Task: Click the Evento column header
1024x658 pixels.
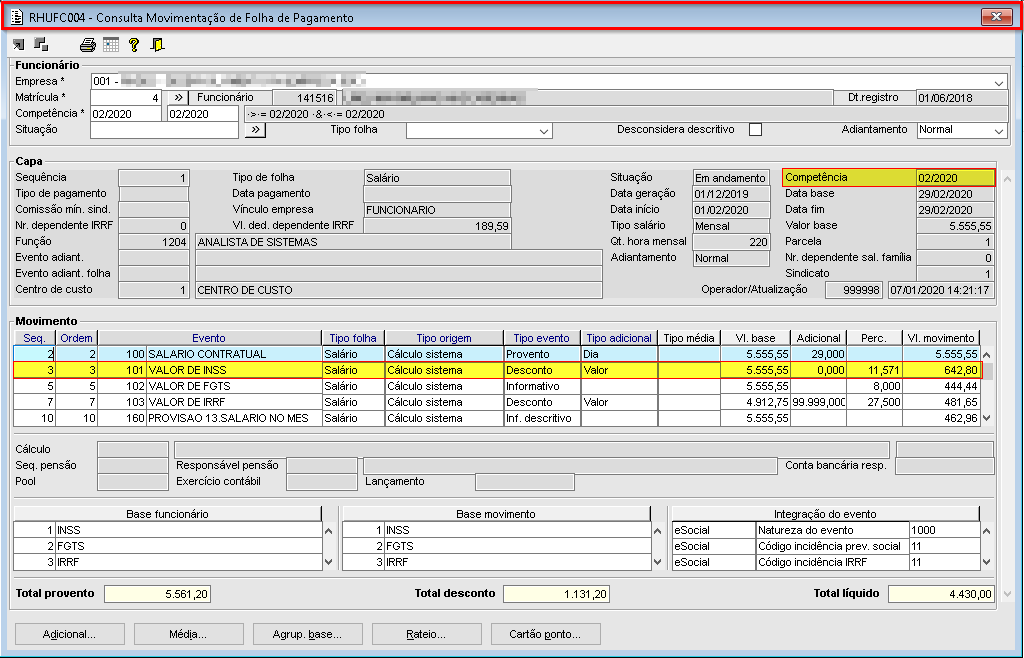Action: [x=209, y=338]
